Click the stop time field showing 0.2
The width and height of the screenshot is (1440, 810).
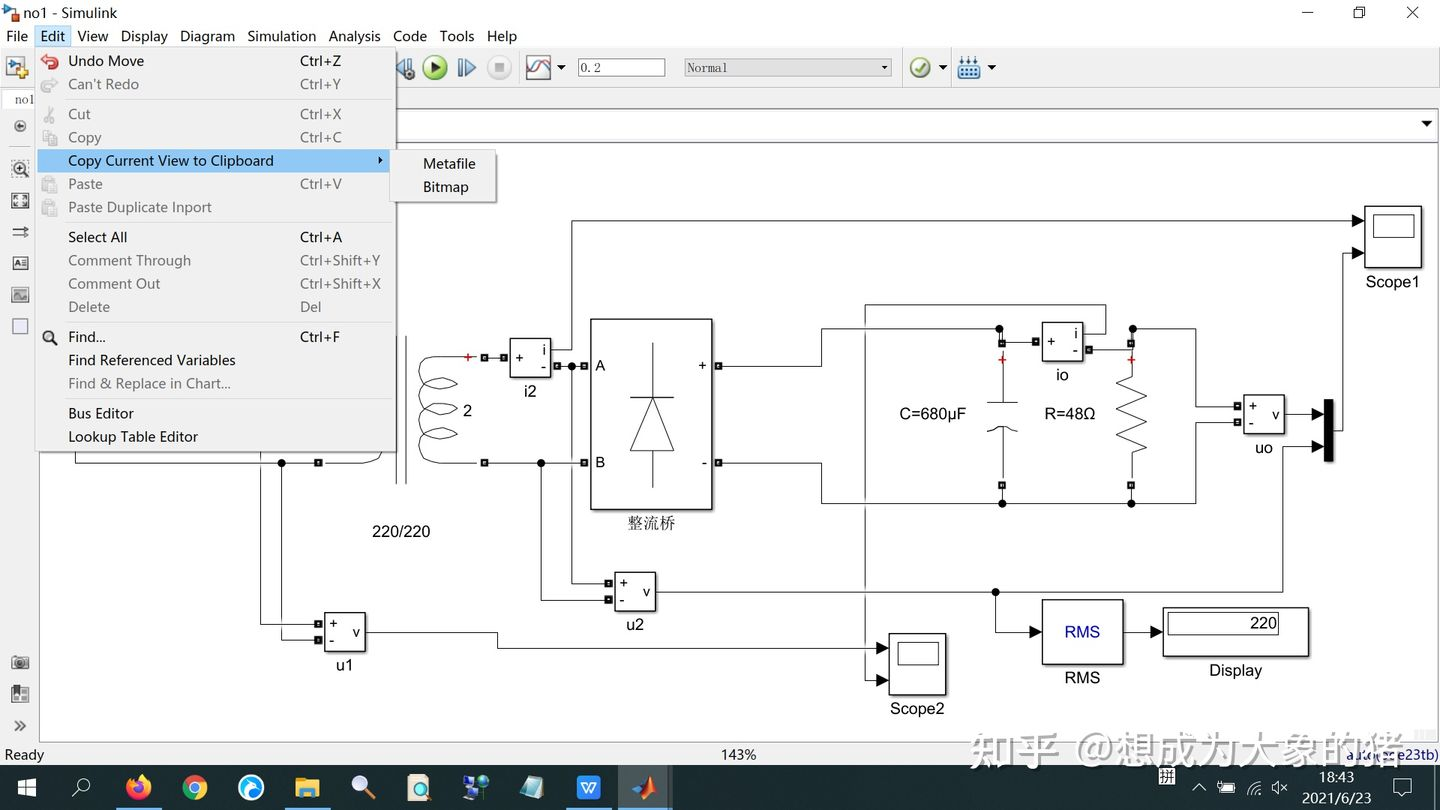pyautogui.click(x=620, y=67)
